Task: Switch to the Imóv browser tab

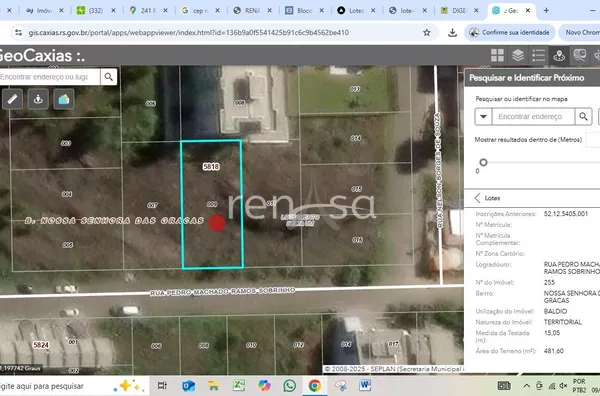Action: coord(44,10)
